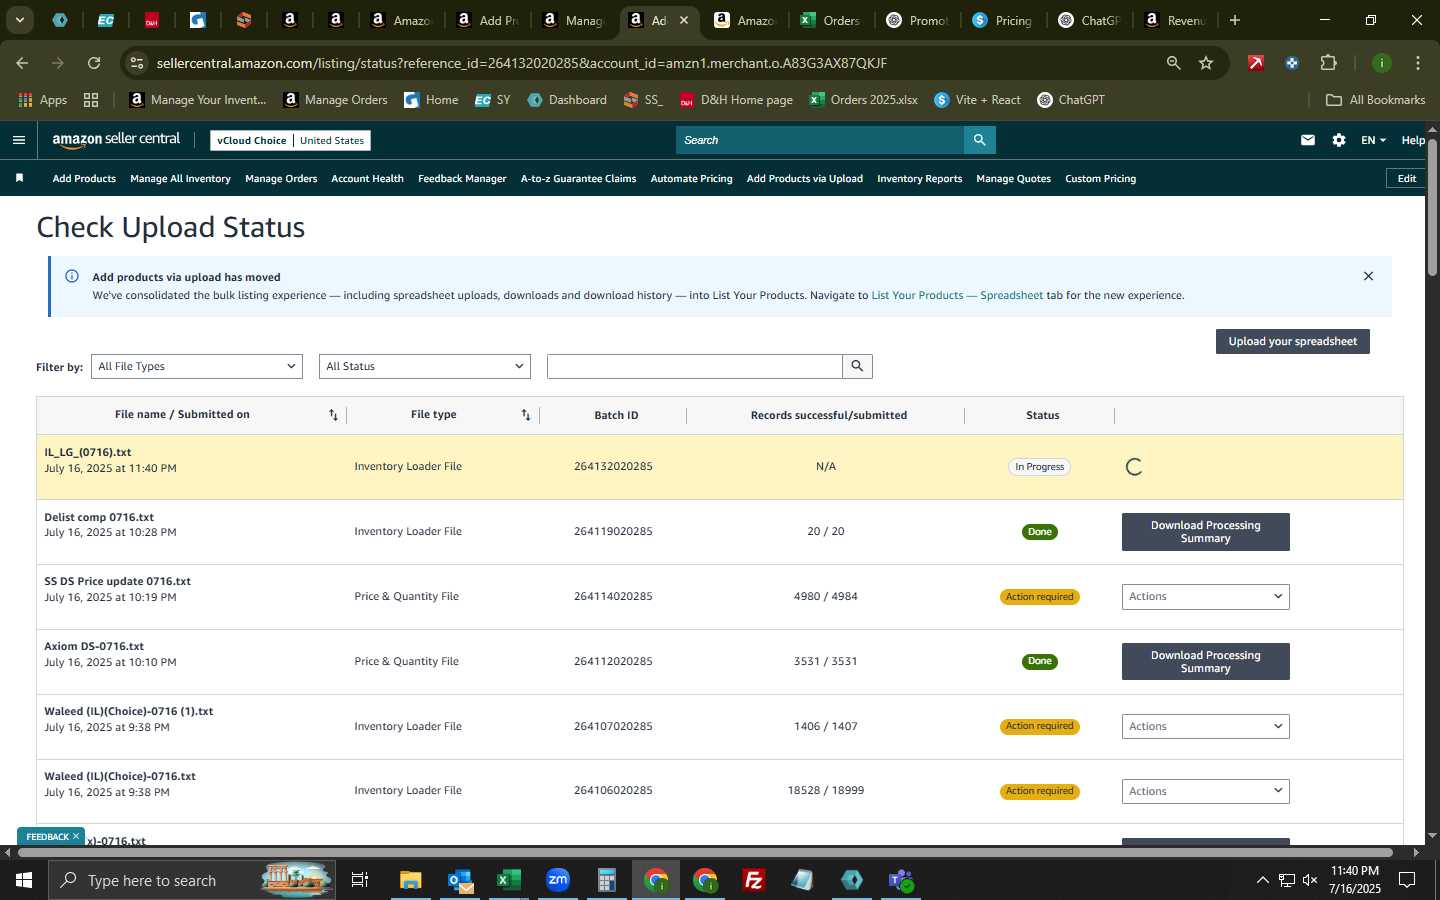1440x900 pixels.
Task: Open Orders 2025.xlsx bookmark
Action: [x=863, y=100]
